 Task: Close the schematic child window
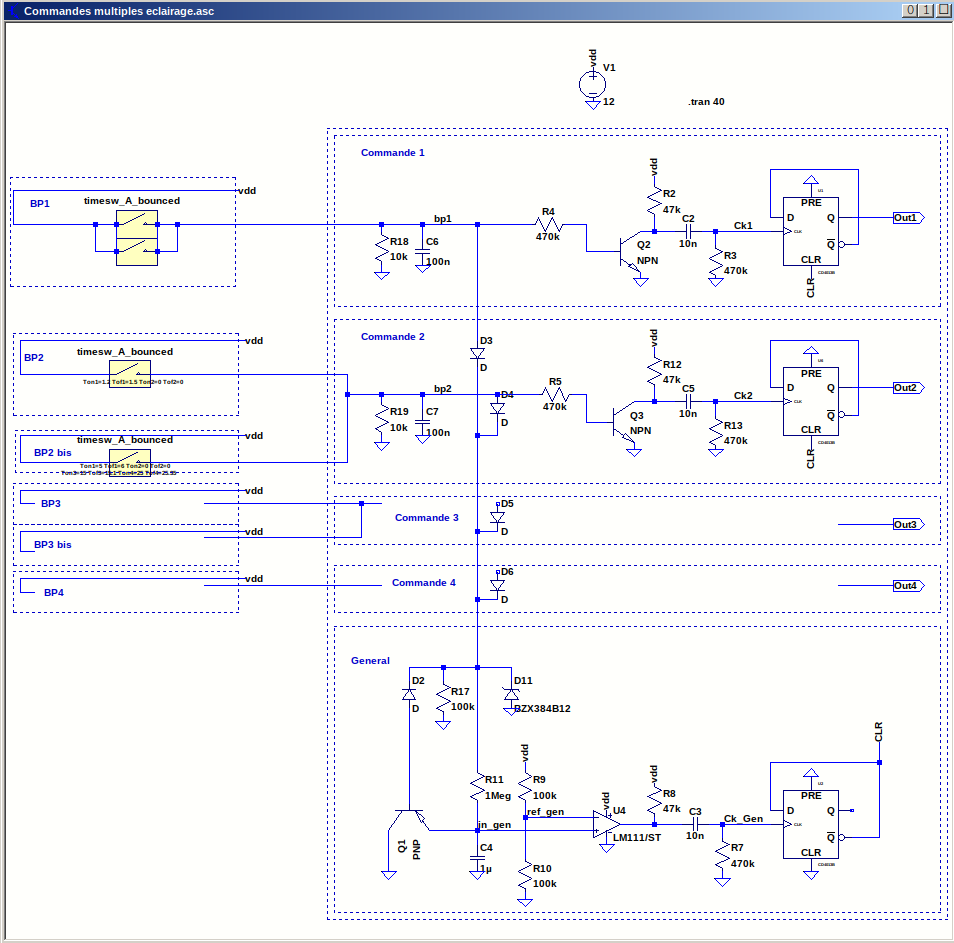point(944,10)
